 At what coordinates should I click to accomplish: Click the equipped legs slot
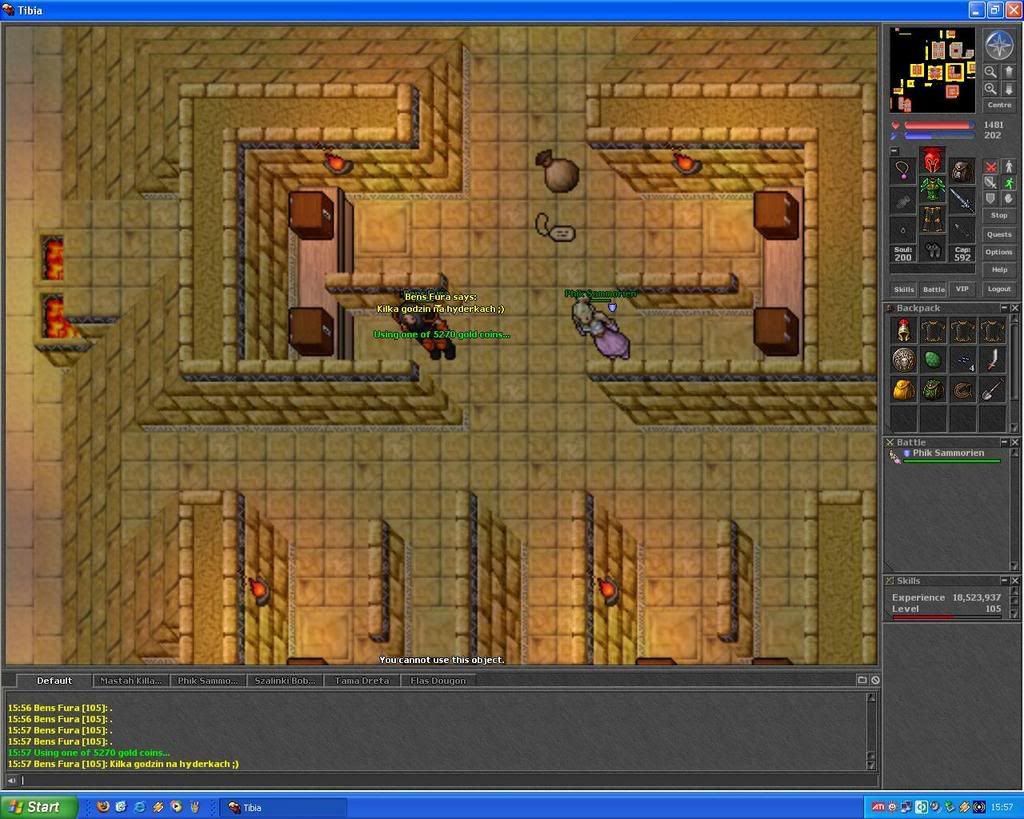[933, 219]
